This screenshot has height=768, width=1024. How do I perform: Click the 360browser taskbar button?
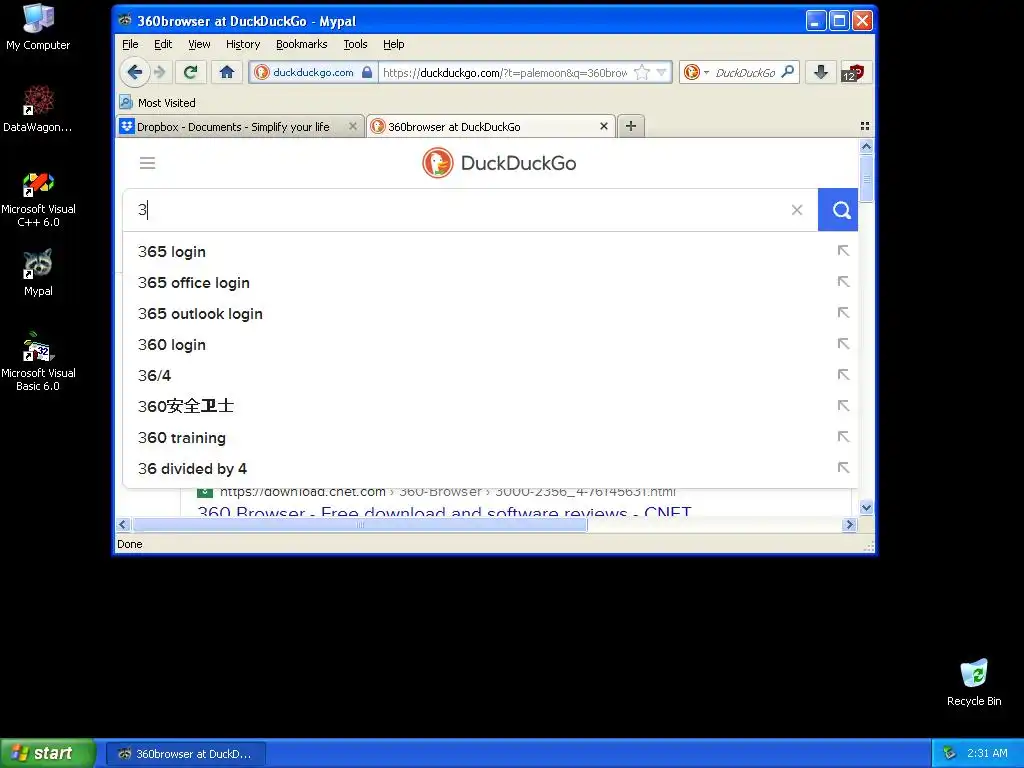186,754
